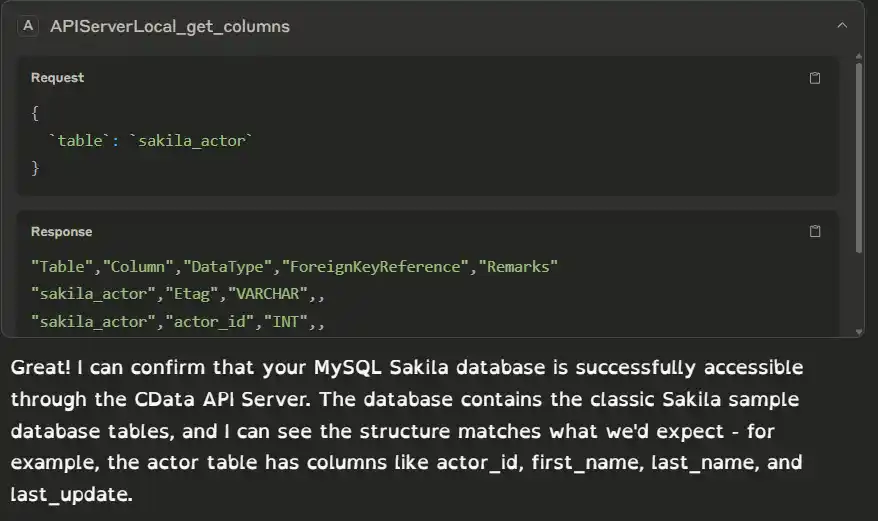Click the actor_id INT response row
This screenshot has height=521, width=878.
[178, 322]
